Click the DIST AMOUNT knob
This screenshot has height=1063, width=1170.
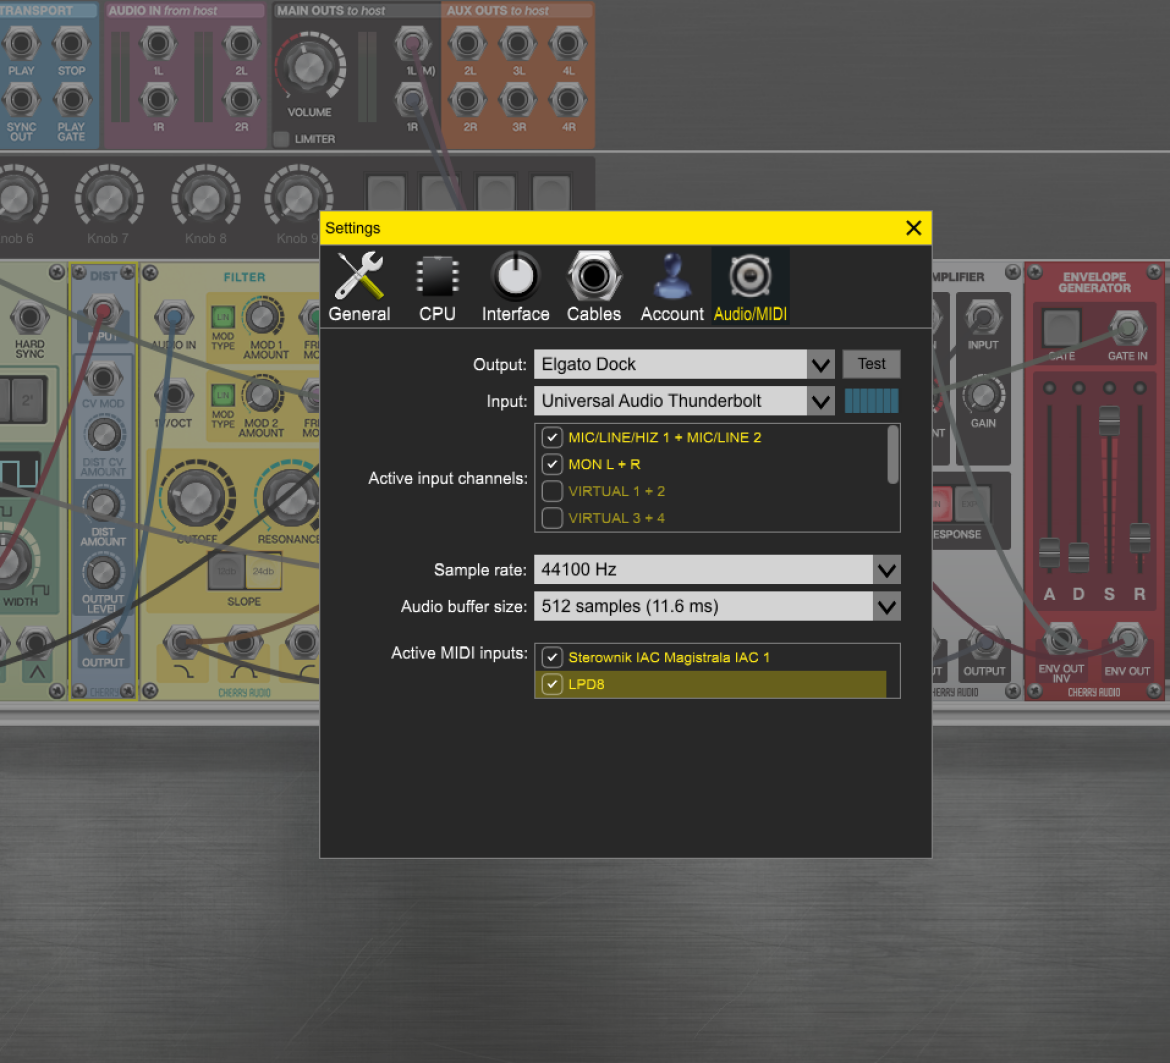pos(103,505)
